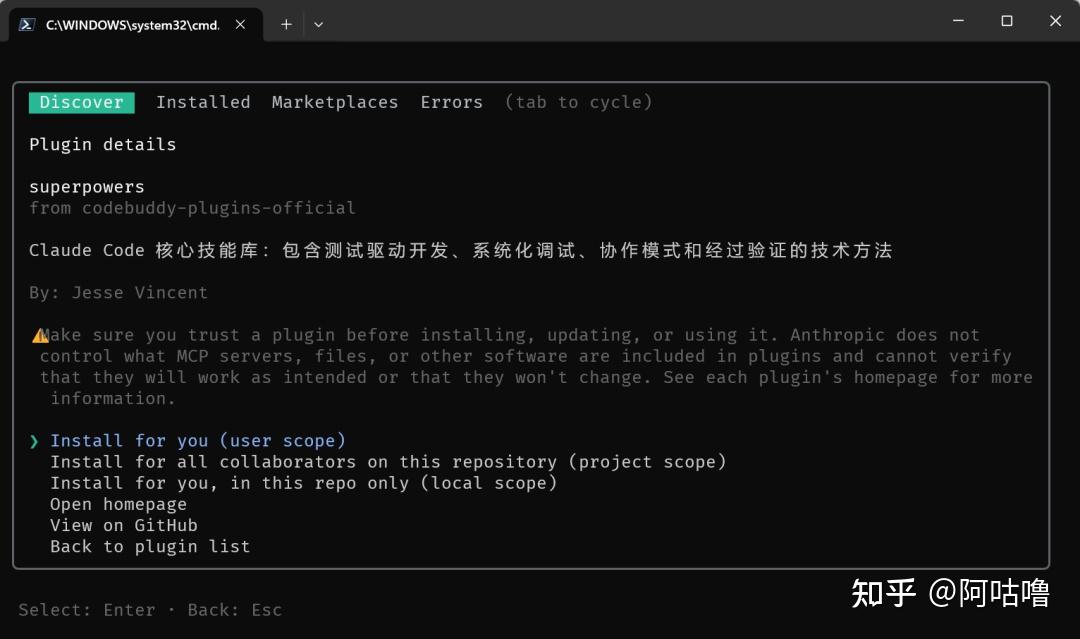
Task: Open a new terminal tab with plus
Action: pyautogui.click(x=286, y=24)
